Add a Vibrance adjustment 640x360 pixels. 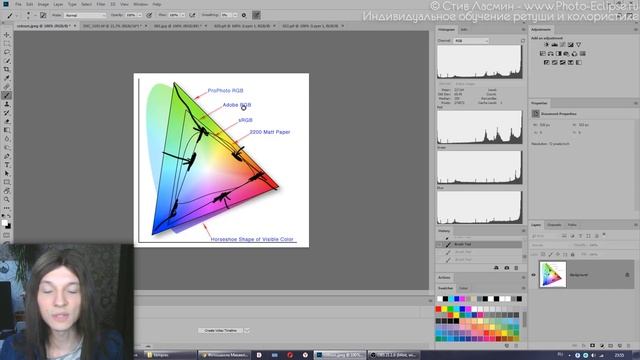[578, 44]
